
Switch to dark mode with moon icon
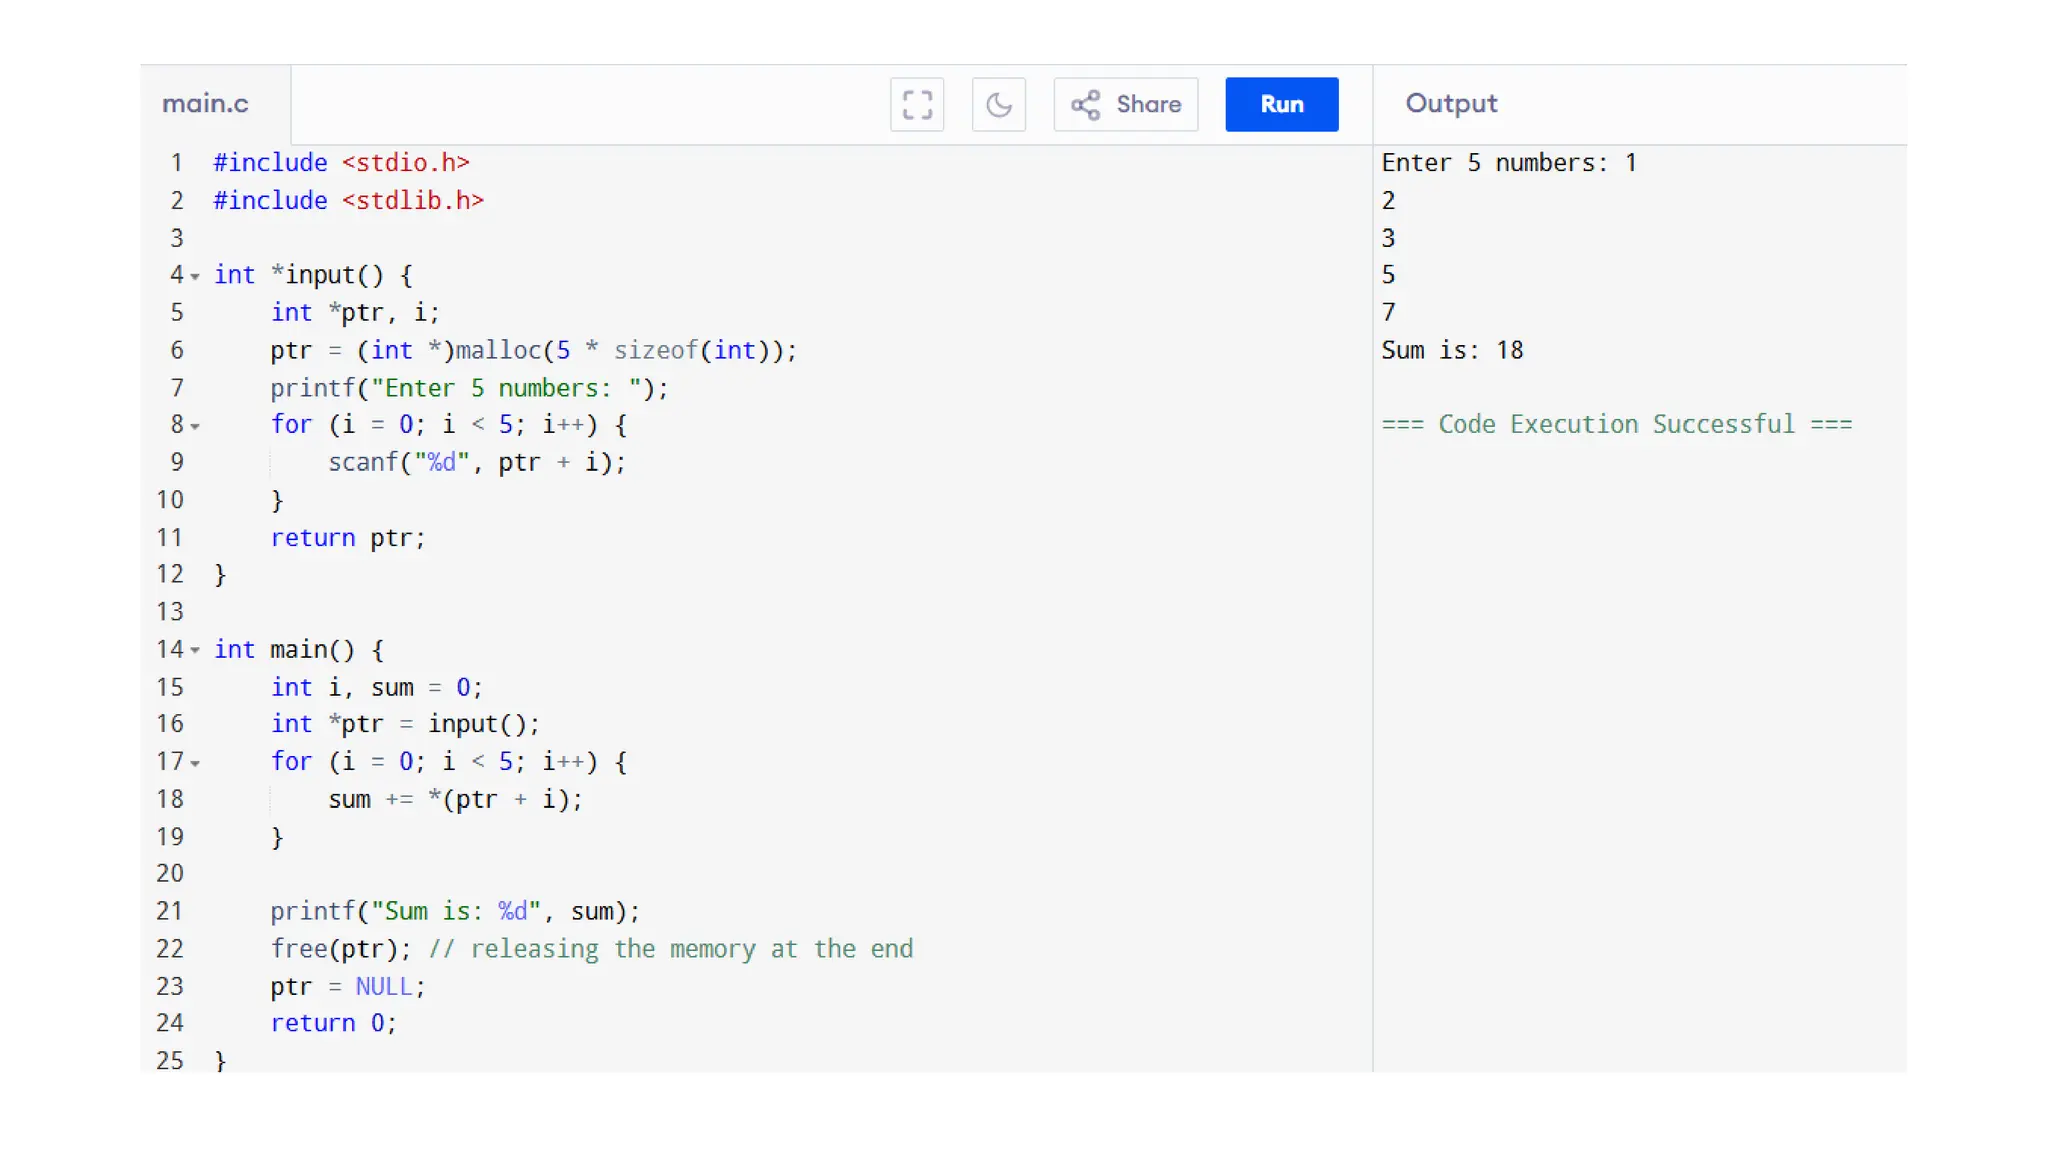pos(998,104)
